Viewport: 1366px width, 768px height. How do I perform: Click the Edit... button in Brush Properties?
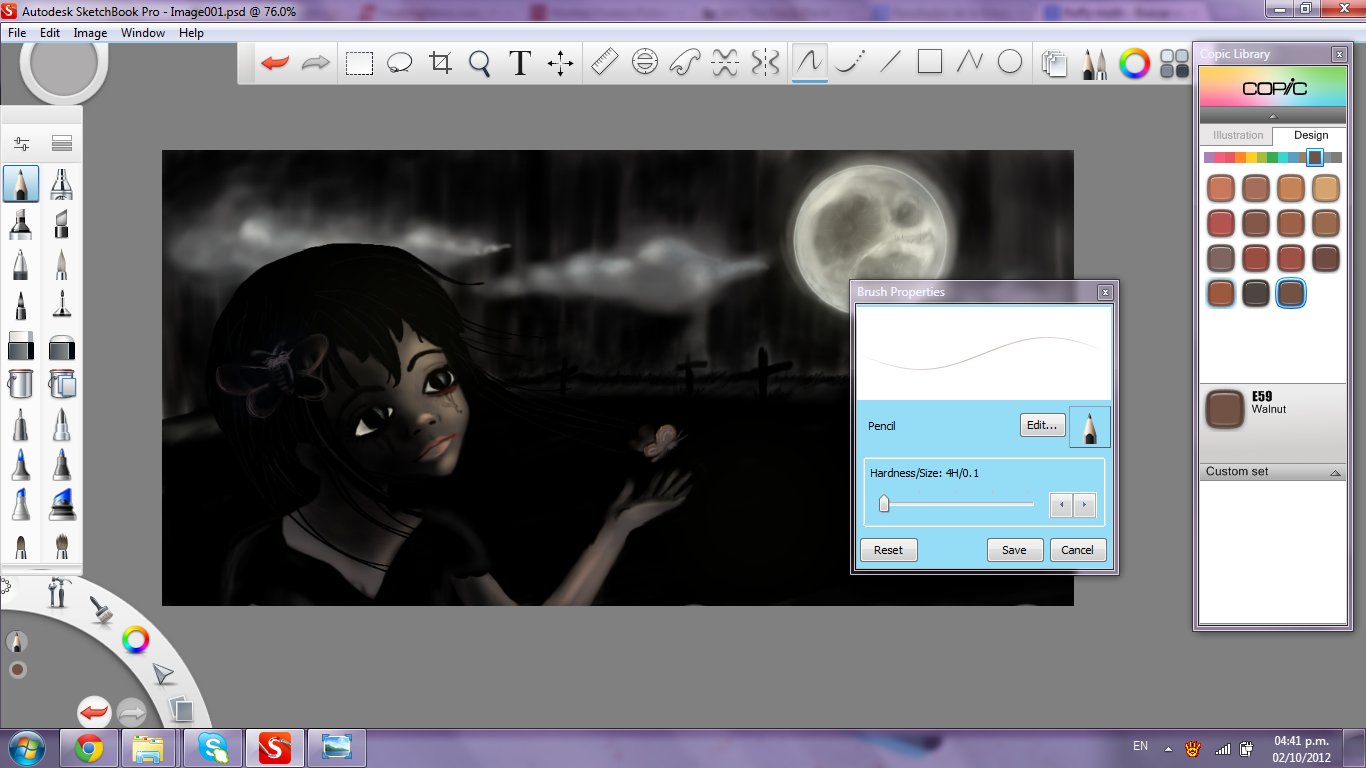[x=1042, y=425]
